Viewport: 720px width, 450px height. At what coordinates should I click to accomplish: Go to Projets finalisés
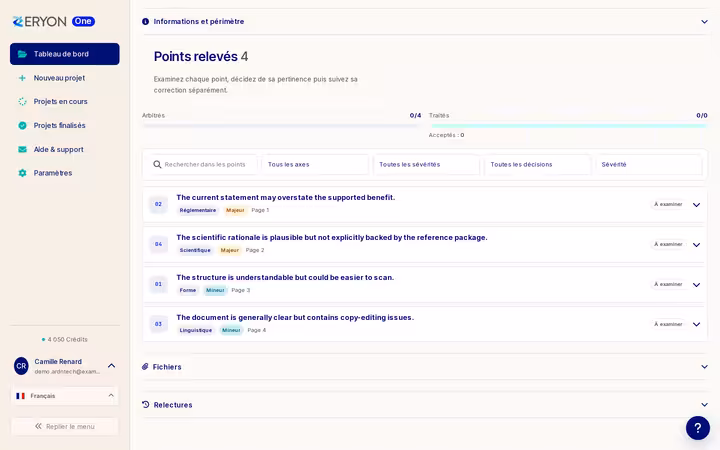[65, 125]
